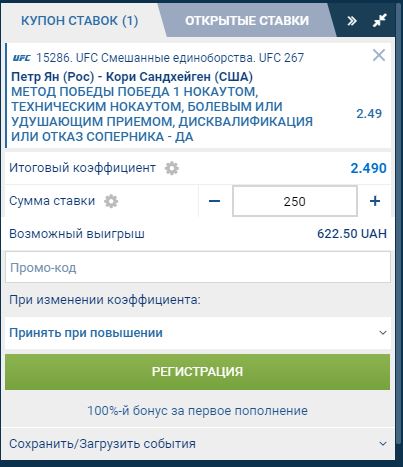Viewport: 403px width, 467px height.
Task: Open the Принять при повышении dropdown
Action: (198, 333)
